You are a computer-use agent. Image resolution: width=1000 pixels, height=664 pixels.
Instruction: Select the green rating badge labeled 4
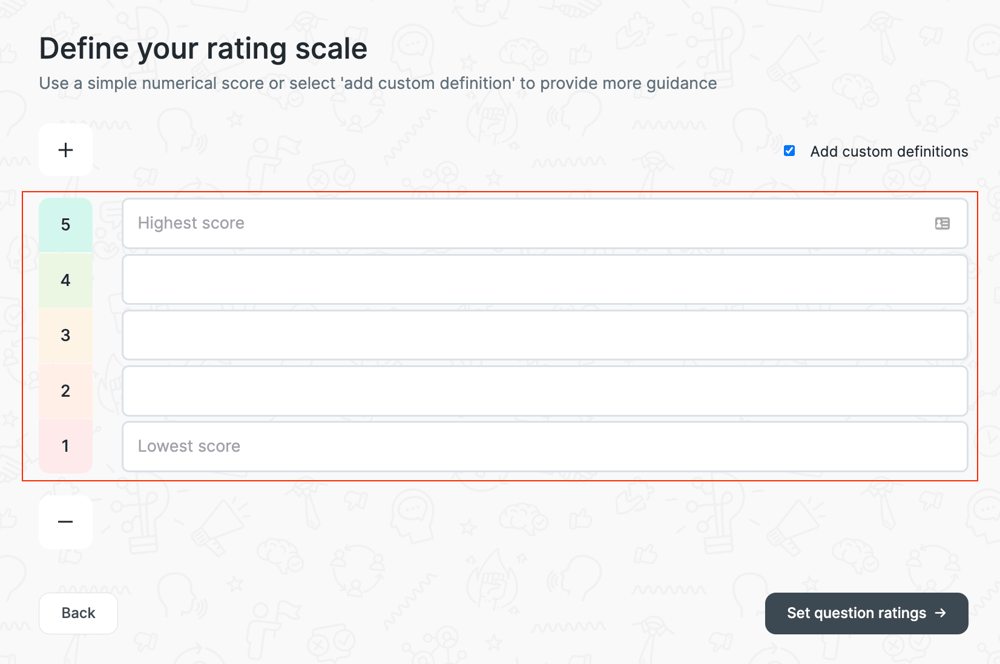tap(65, 279)
